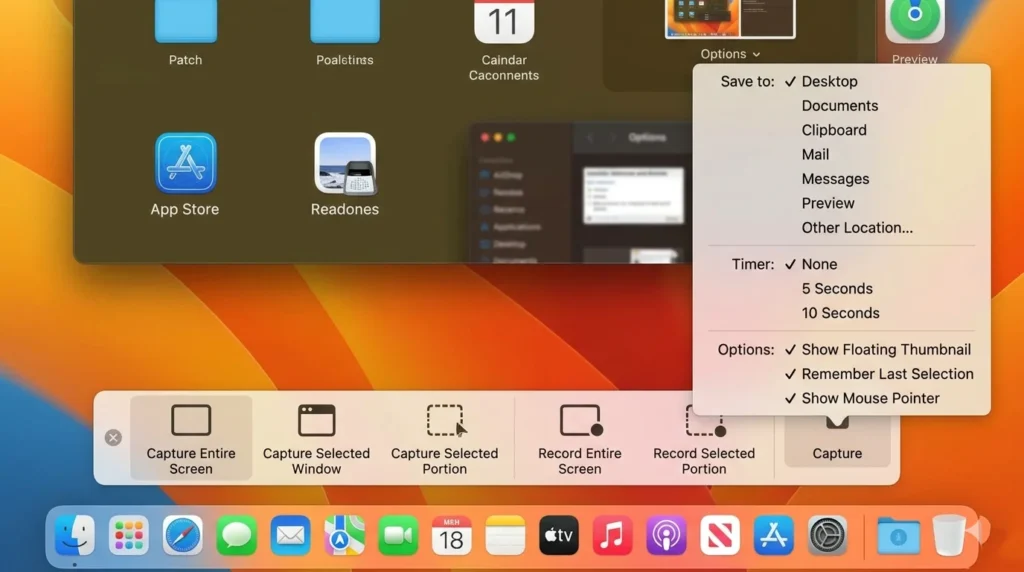
Task: Open News in the Dock
Action: [720, 535]
